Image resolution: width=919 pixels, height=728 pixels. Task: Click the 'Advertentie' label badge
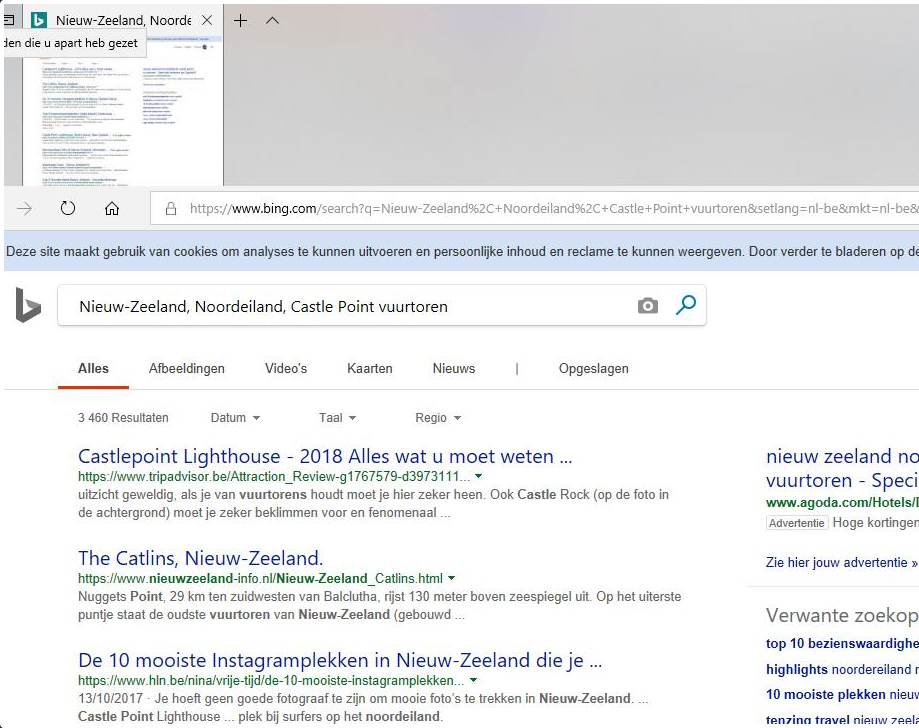pyautogui.click(x=797, y=523)
